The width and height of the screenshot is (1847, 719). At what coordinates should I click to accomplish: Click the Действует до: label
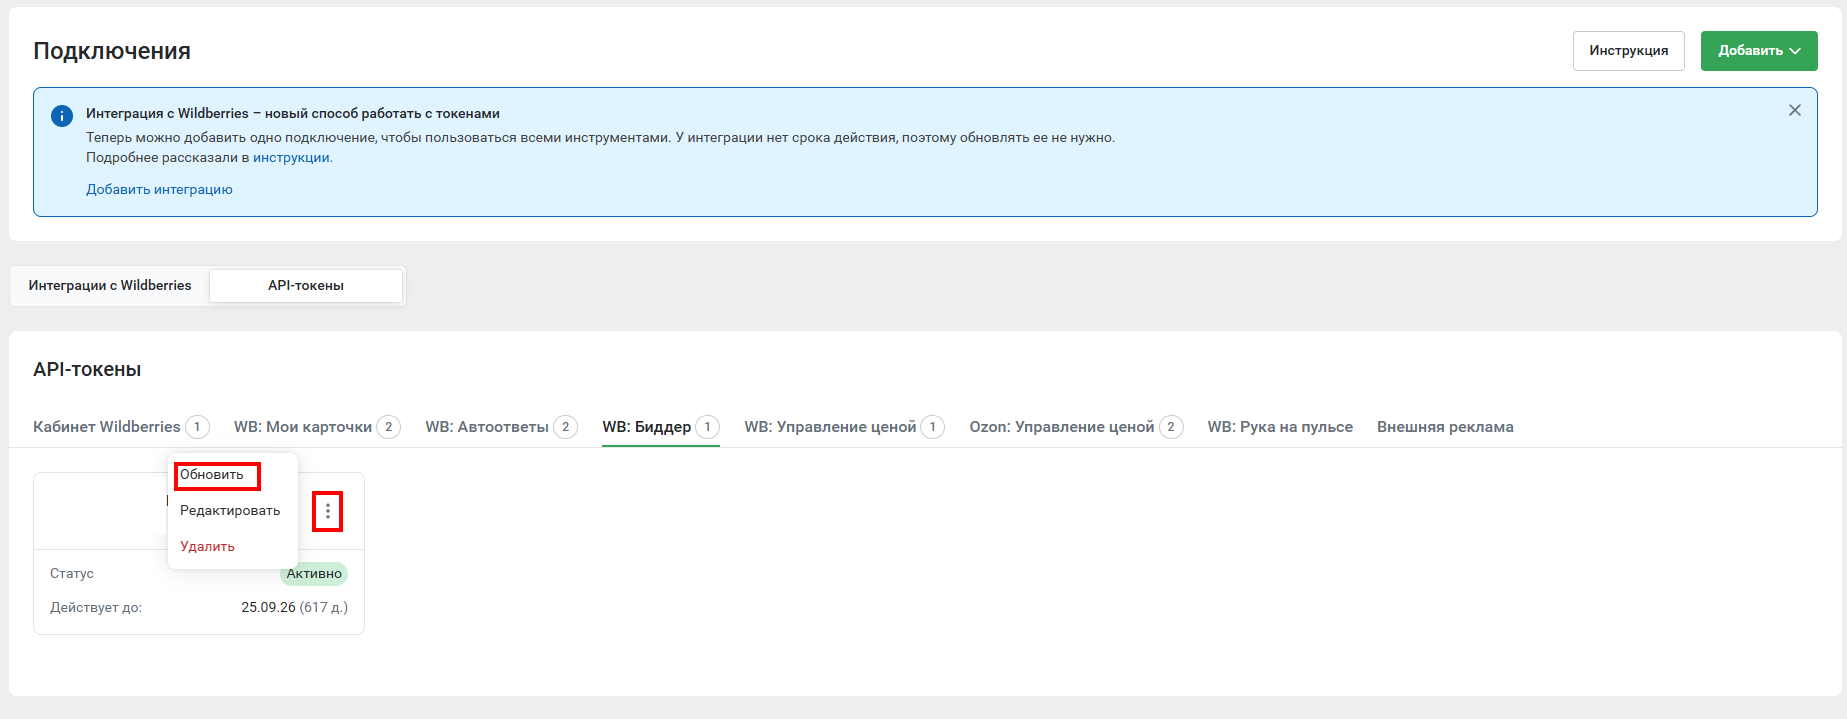[96, 608]
